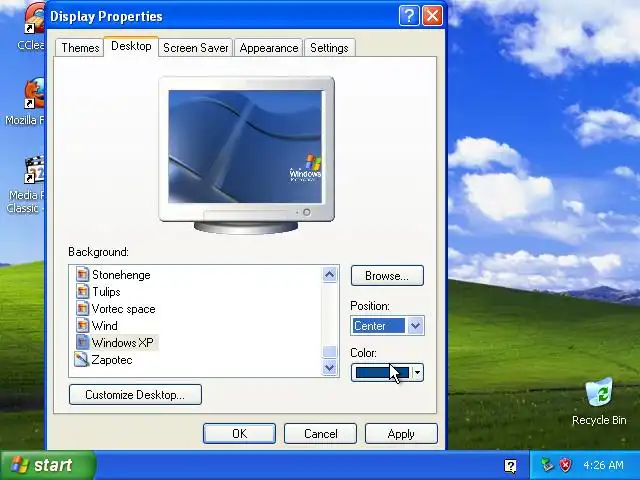Click the dialog's title bar Help button
This screenshot has height=480, width=640.
click(x=409, y=16)
